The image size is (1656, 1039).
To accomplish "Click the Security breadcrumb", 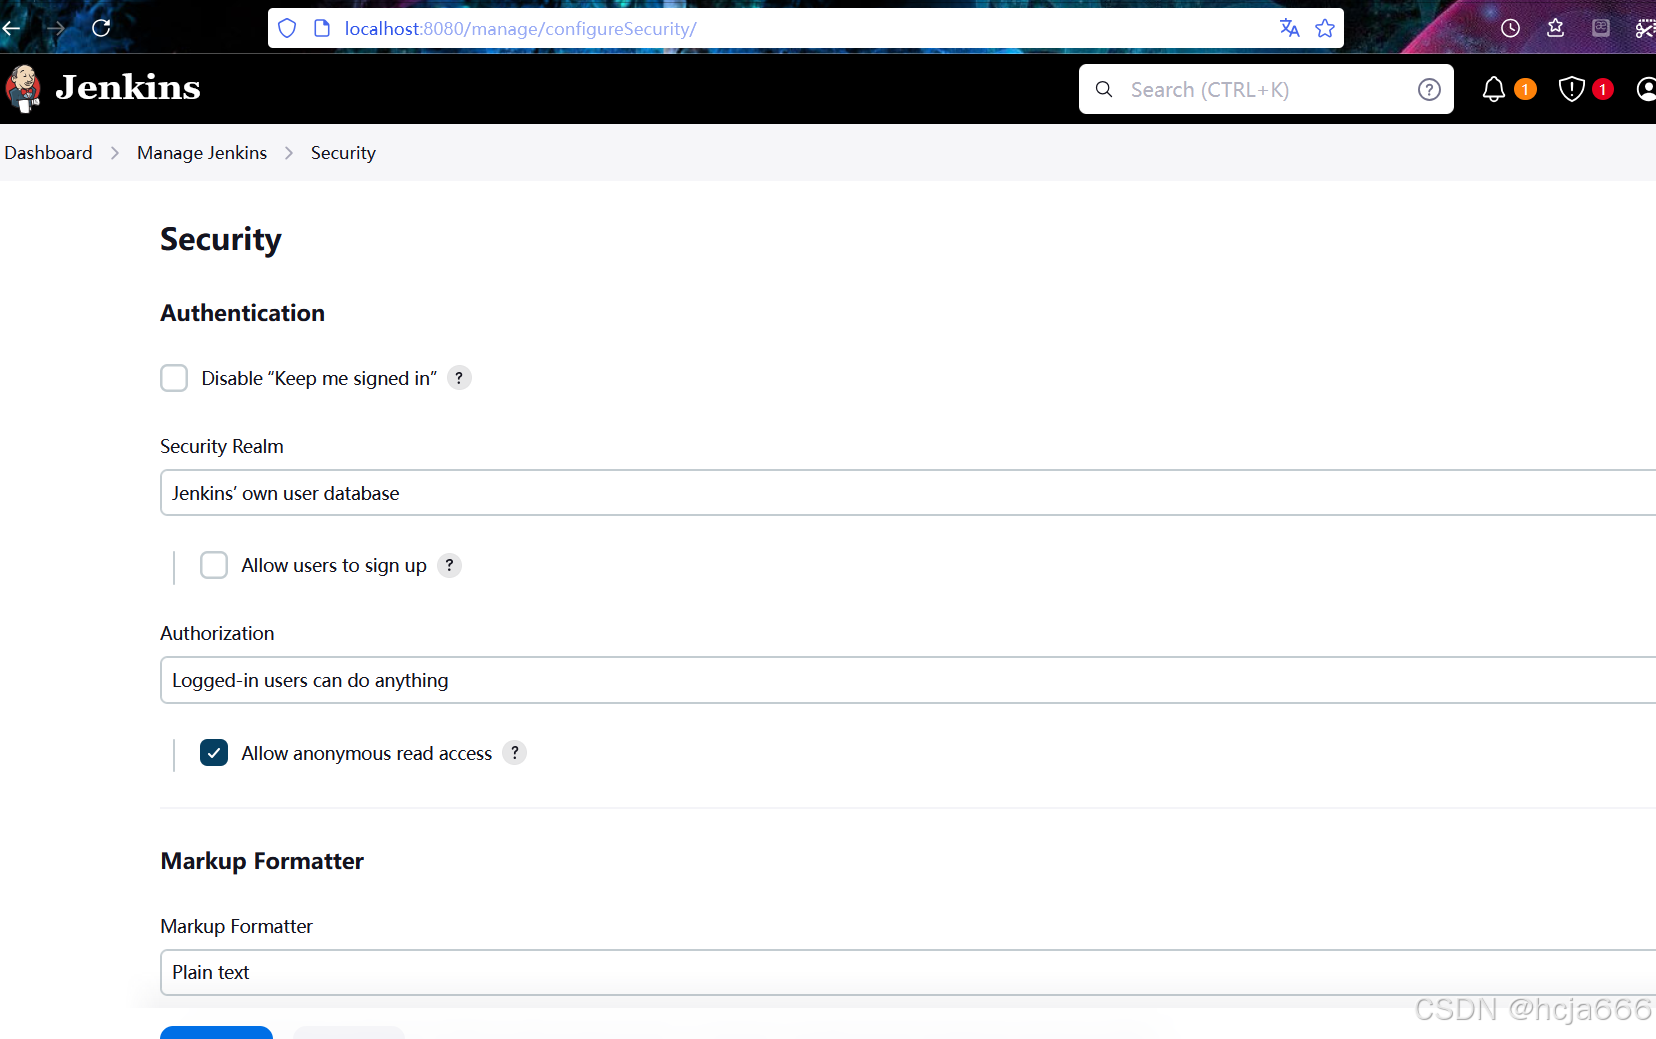I will [x=343, y=153].
